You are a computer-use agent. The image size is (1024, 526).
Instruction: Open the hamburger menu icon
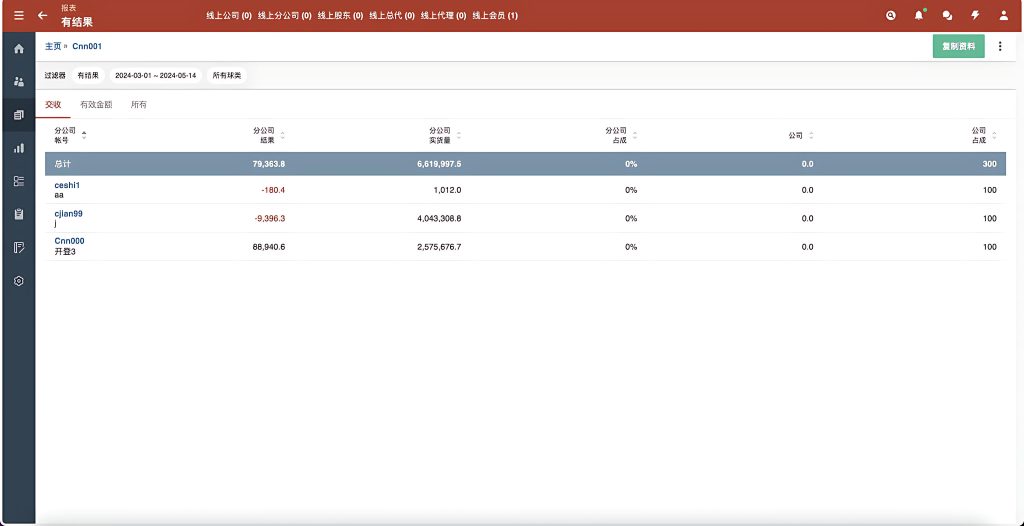point(19,15)
